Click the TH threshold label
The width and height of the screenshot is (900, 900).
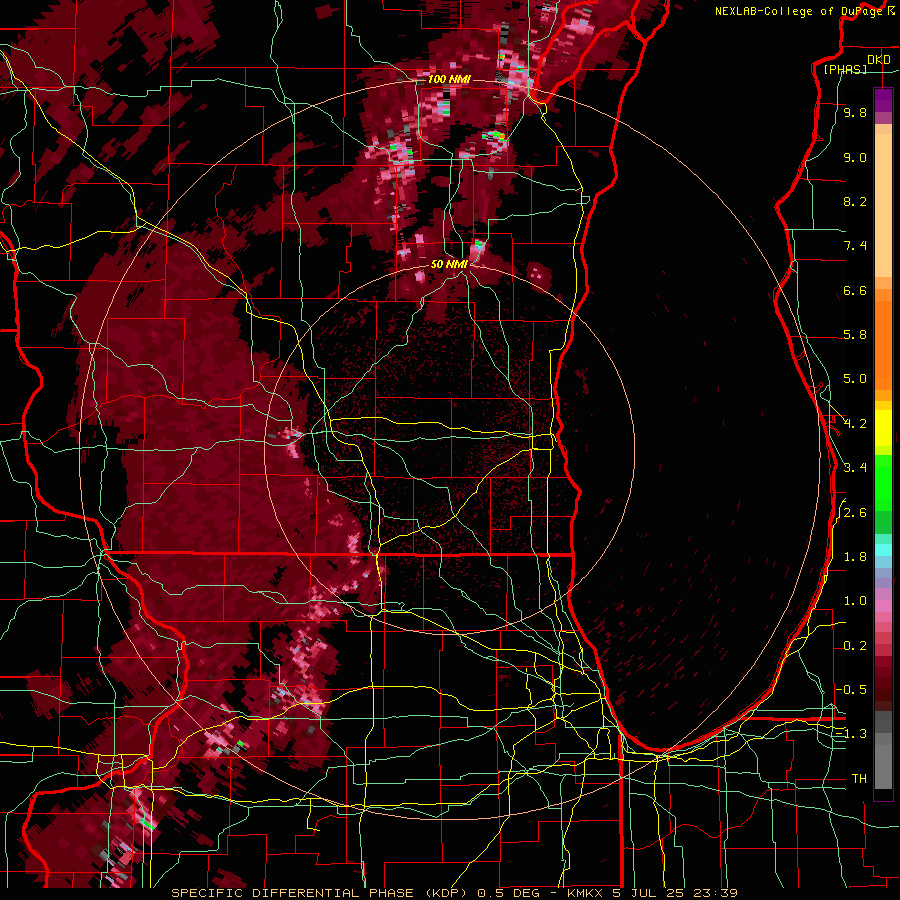point(859,779)
